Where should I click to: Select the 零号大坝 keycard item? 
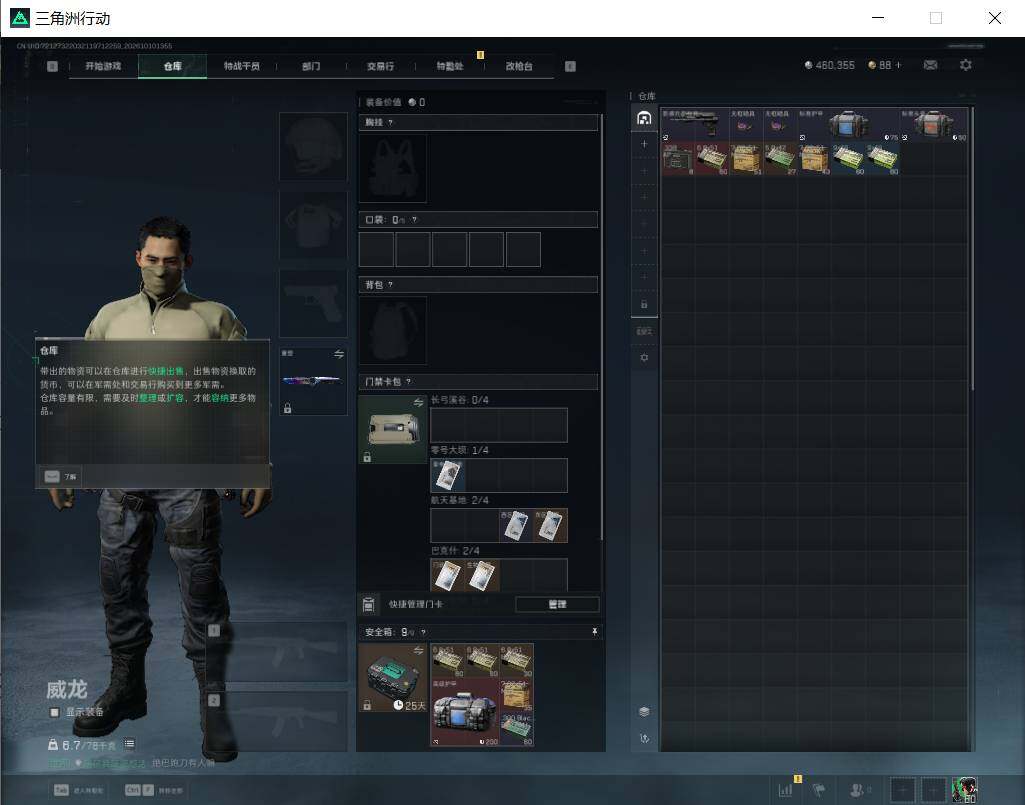(448, 475)
